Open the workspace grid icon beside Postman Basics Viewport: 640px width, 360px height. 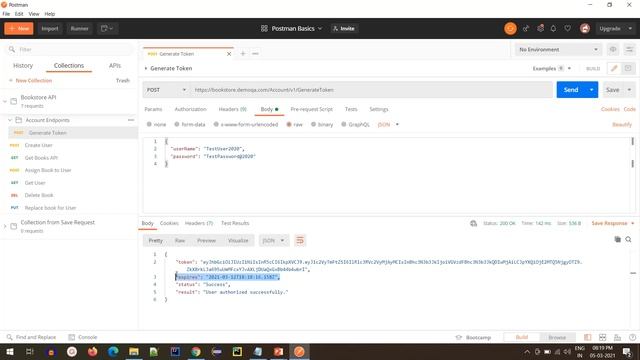coord(264,29)
